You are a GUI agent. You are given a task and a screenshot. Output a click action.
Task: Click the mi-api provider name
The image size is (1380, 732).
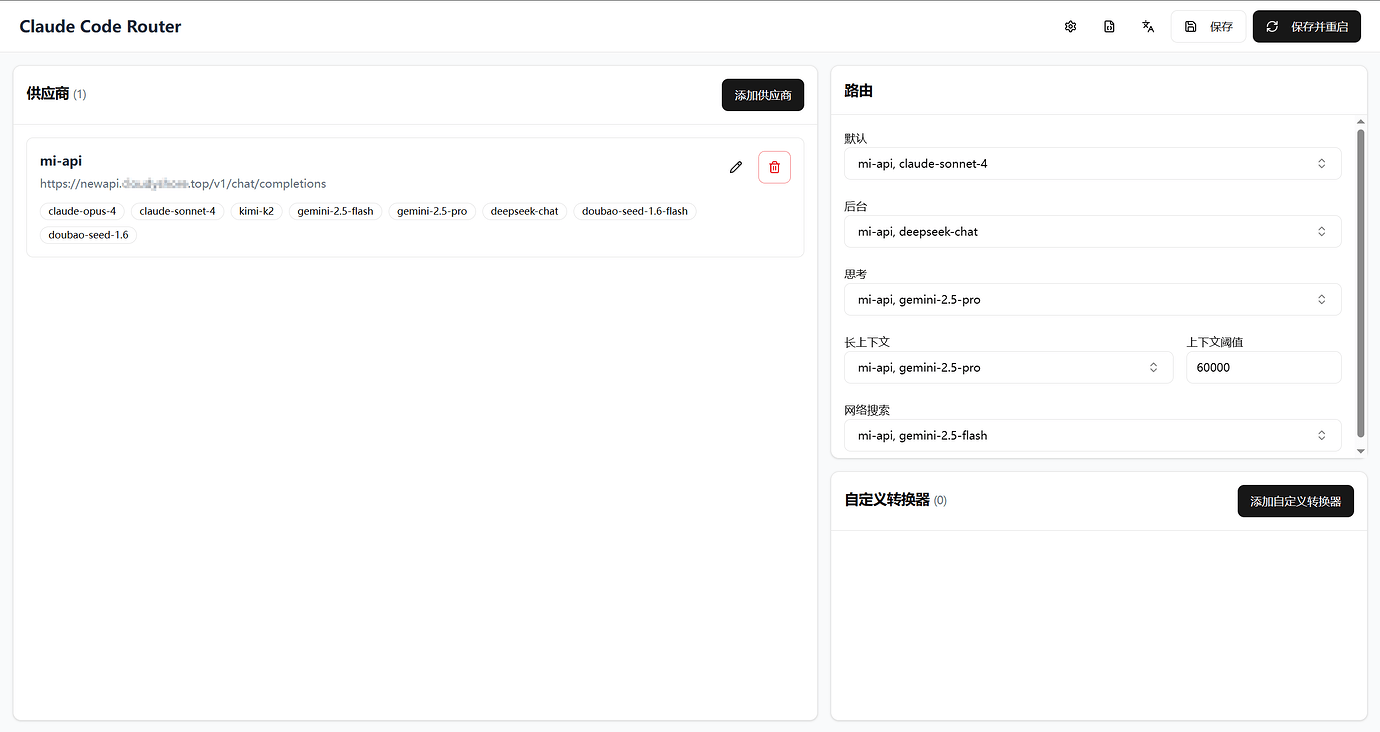coord(61,161)
